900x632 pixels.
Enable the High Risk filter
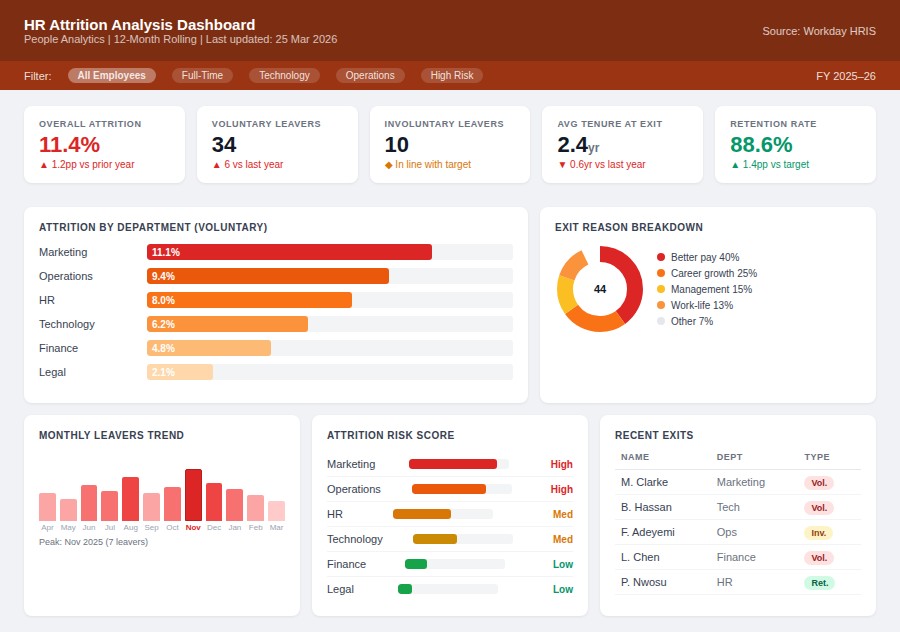point(452,75)
